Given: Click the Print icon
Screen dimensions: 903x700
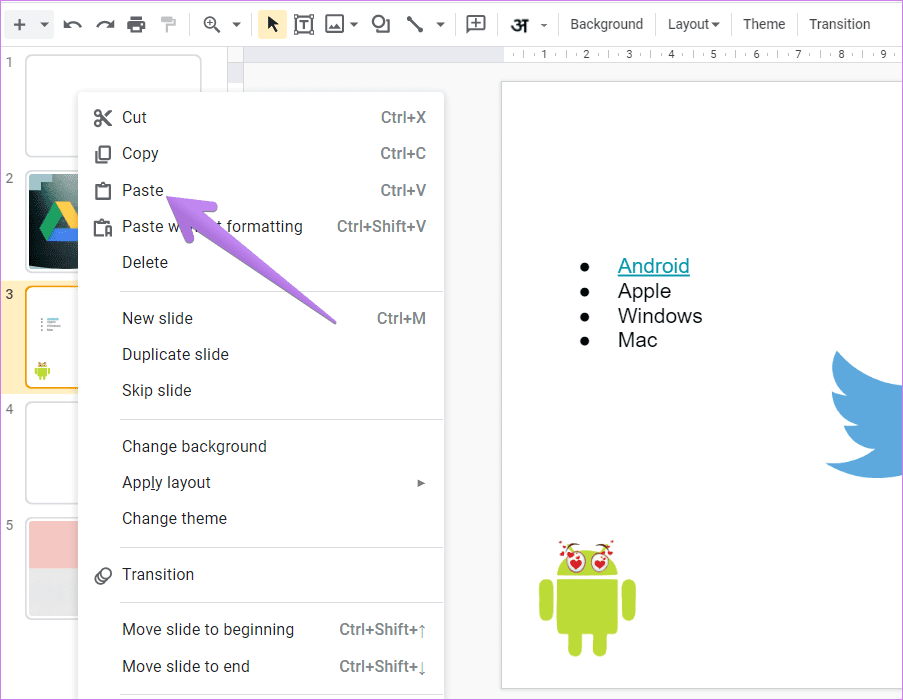Looking at the screenshot, I should click(x=136, y=25).
